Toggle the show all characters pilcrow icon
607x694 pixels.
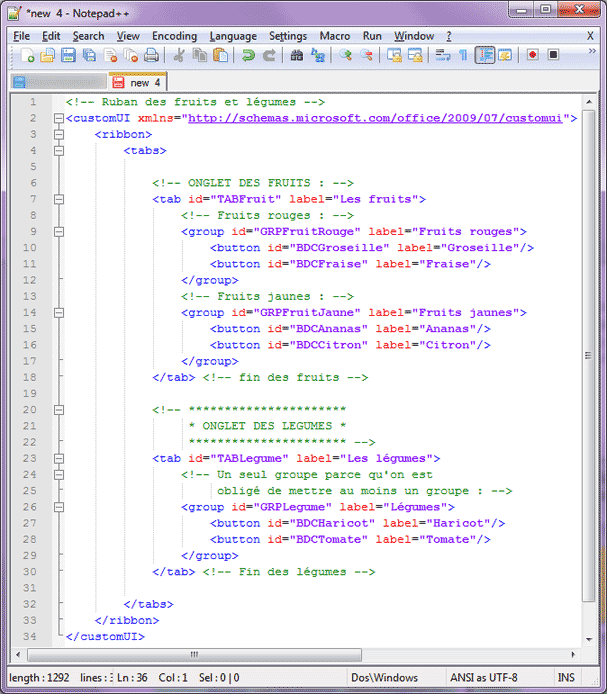463,55
